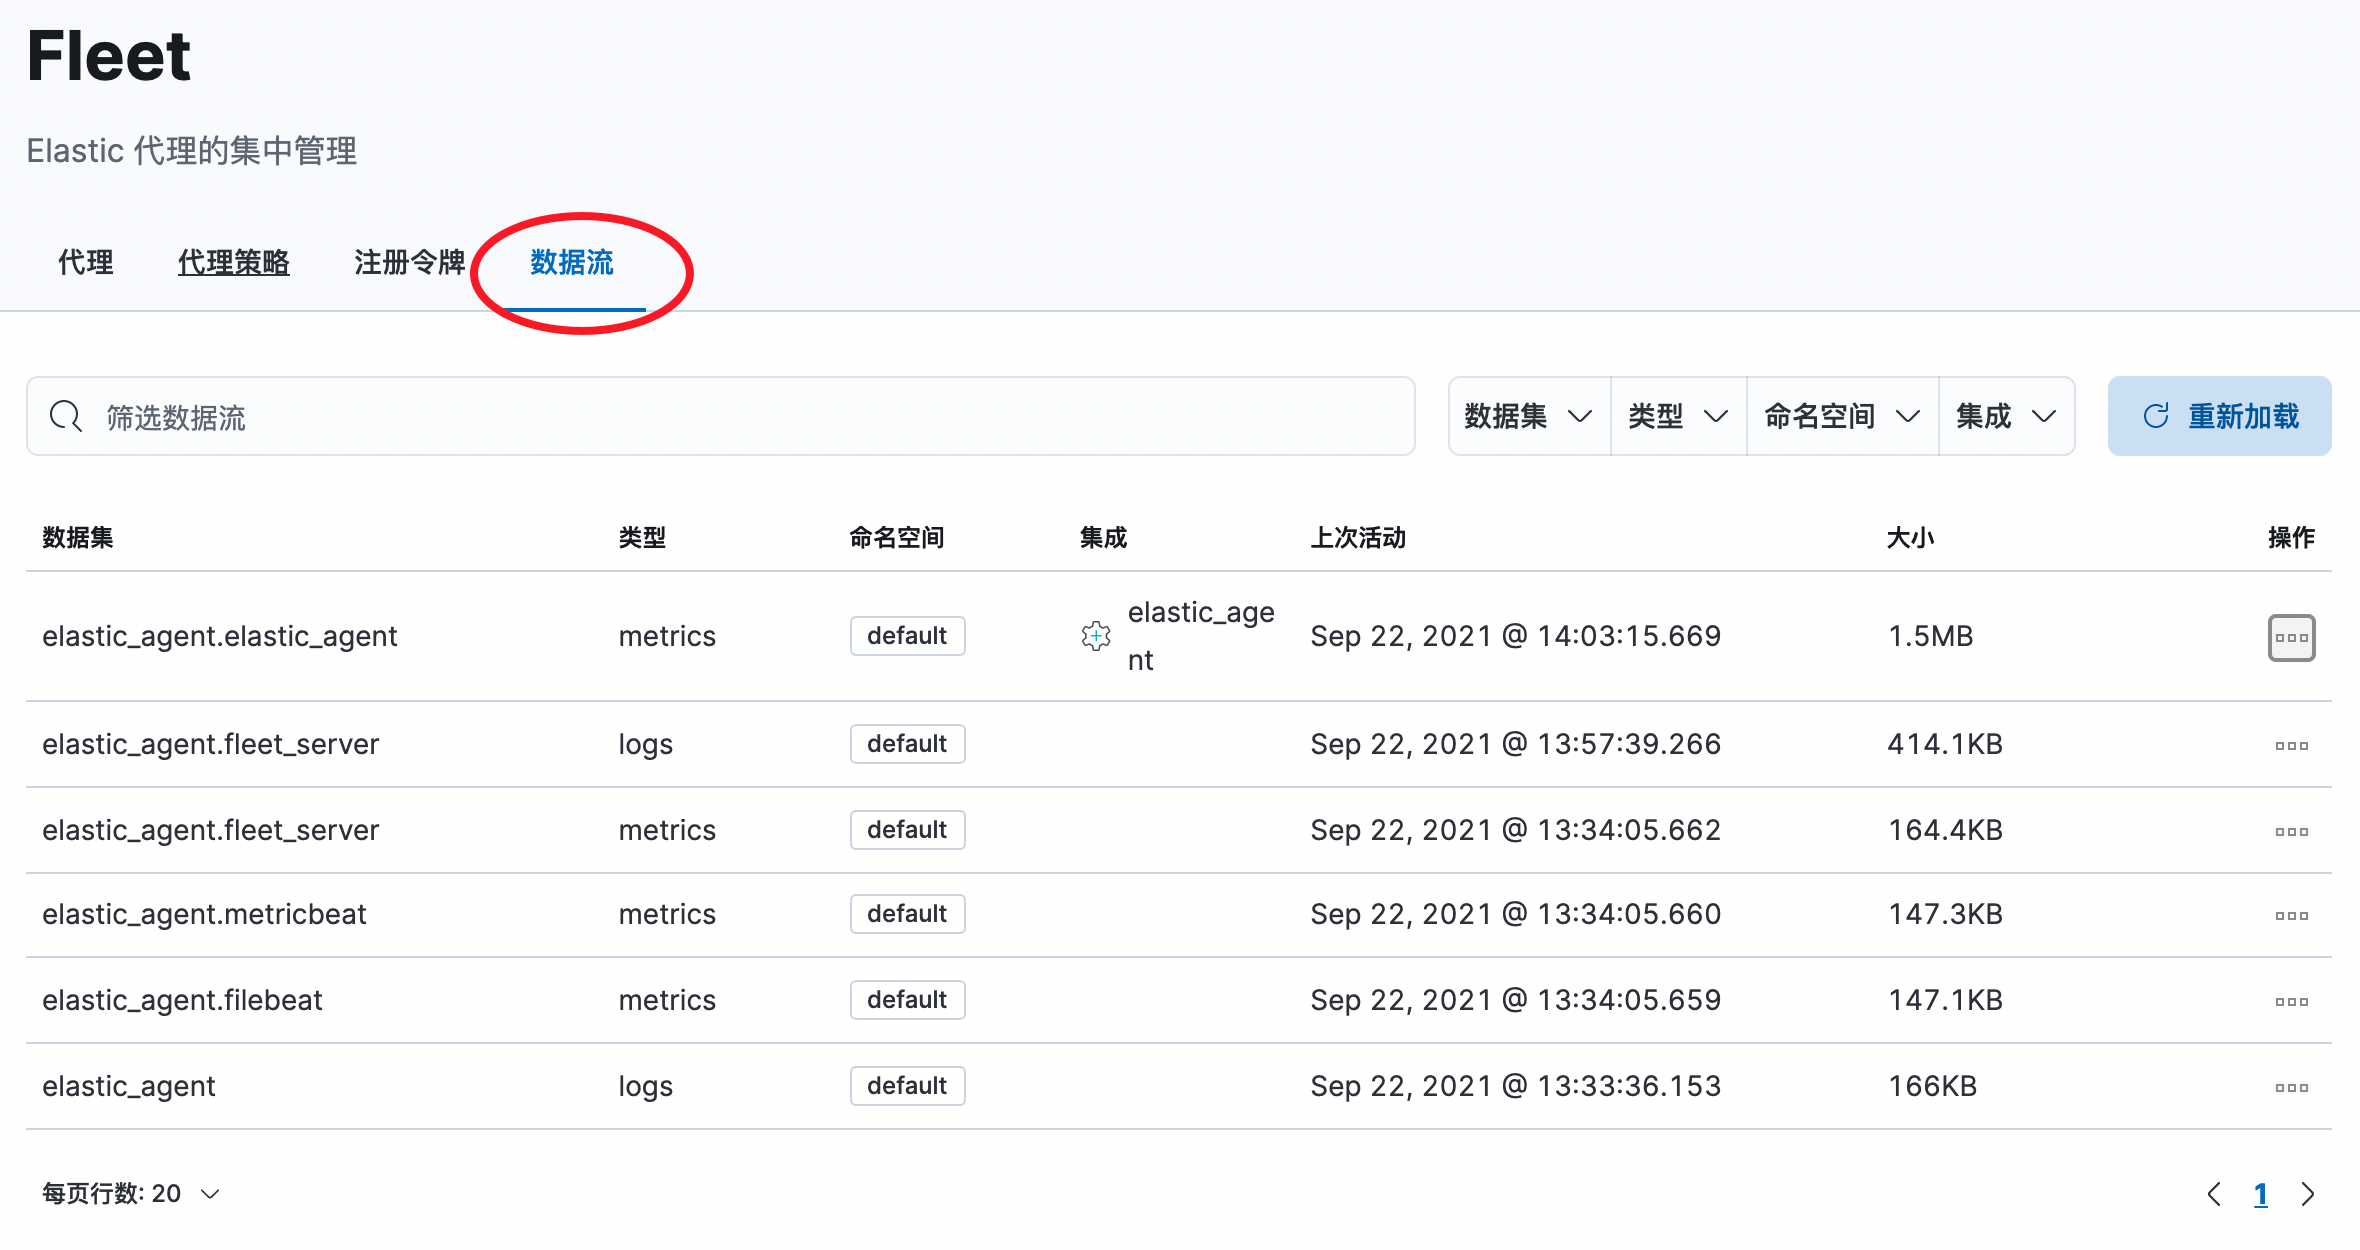Go to the previous page arrow
The width and height of the screenshot is (2360, 1250).
coord(2214,1194)
